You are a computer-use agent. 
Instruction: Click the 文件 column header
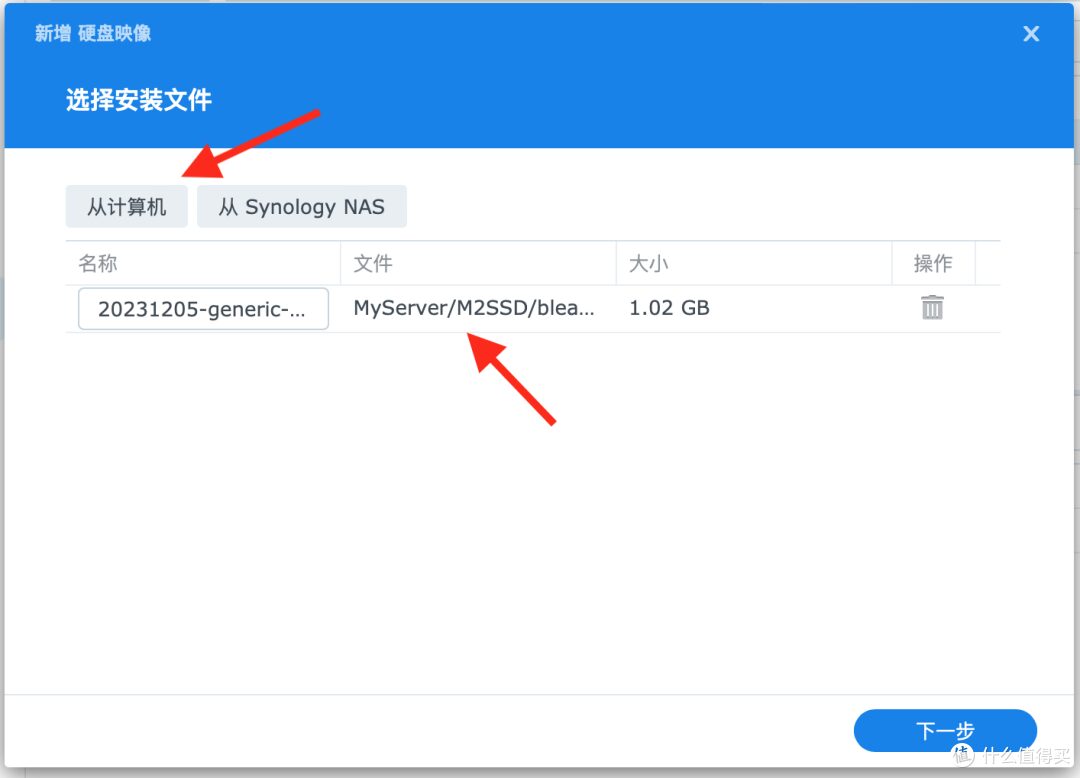(x=372, y=263)
